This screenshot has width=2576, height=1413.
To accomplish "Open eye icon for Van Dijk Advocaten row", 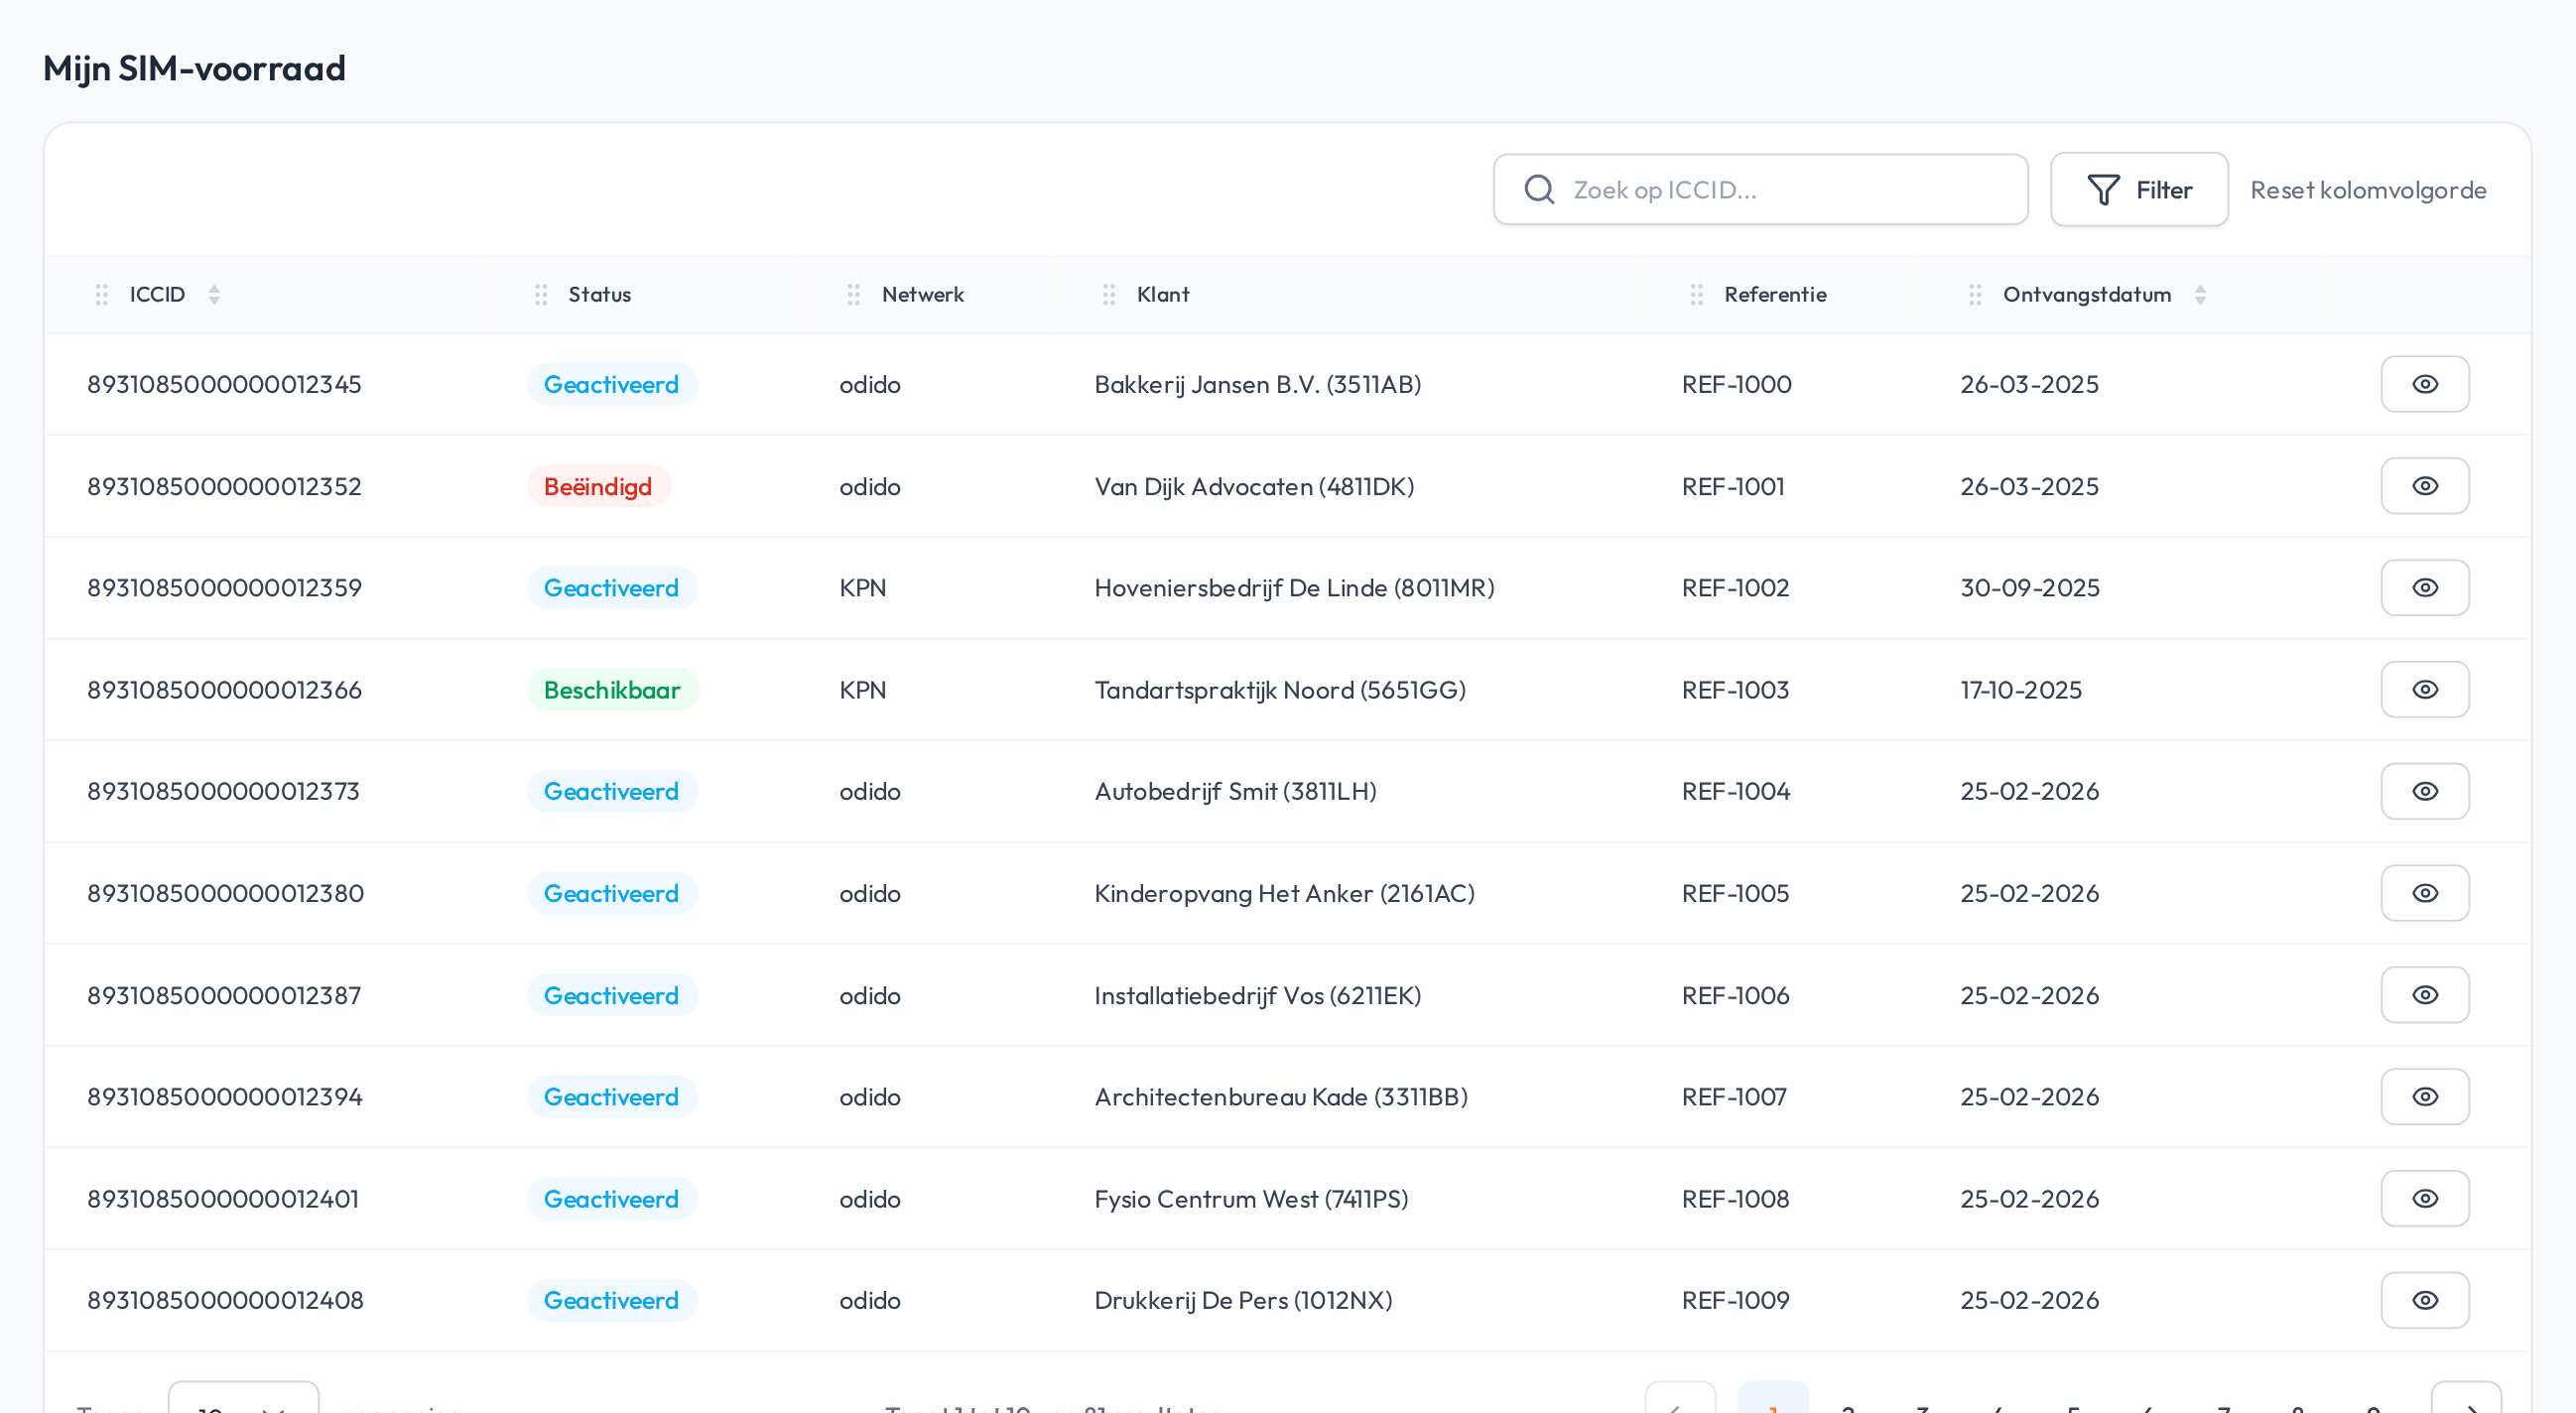I will [x=2424, y=486].
